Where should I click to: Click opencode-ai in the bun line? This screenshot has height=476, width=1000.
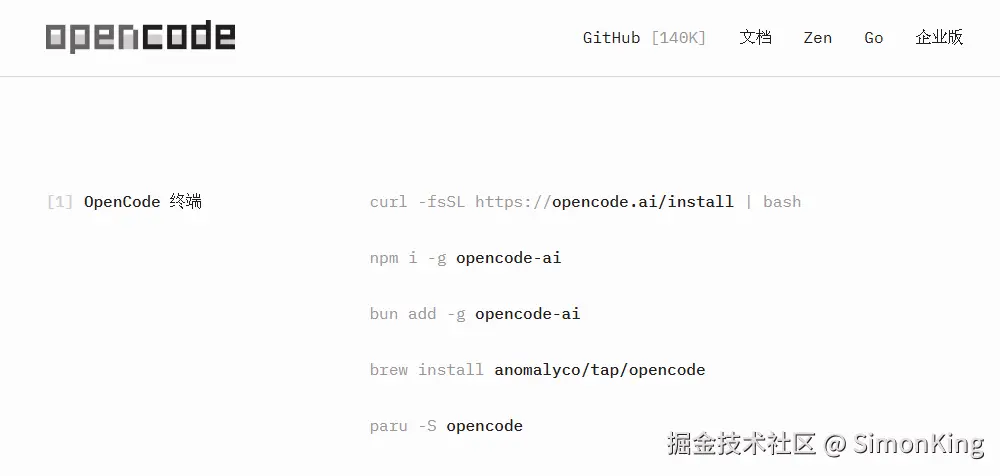528,314
